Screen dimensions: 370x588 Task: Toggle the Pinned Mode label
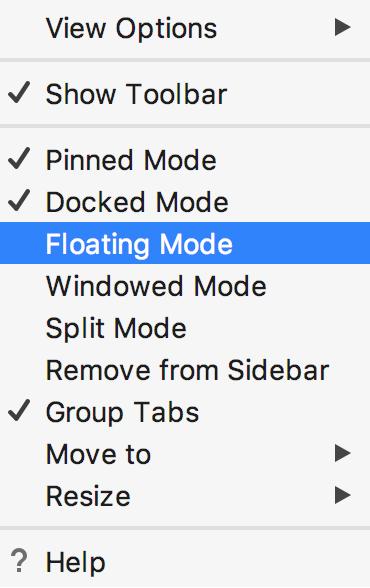131,160
